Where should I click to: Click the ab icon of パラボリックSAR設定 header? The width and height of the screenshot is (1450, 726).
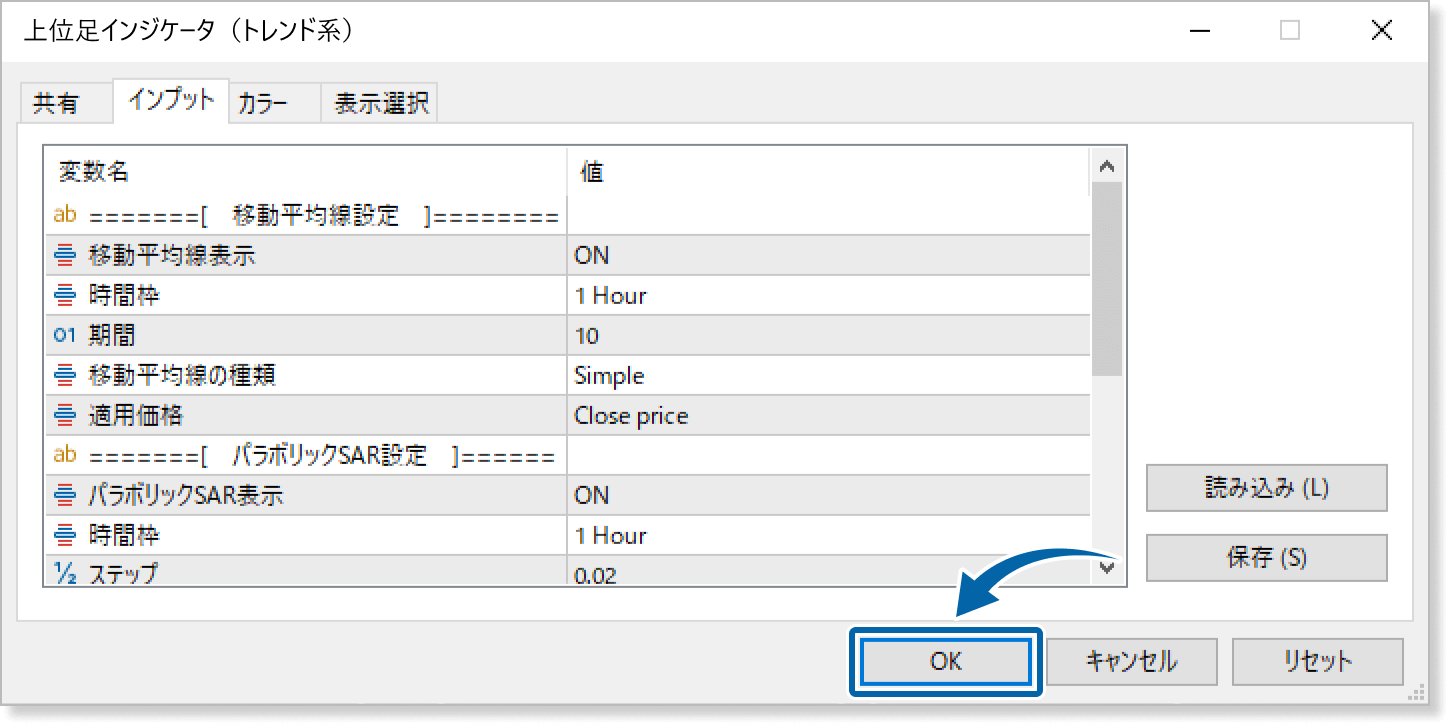(x=65, y=456)
